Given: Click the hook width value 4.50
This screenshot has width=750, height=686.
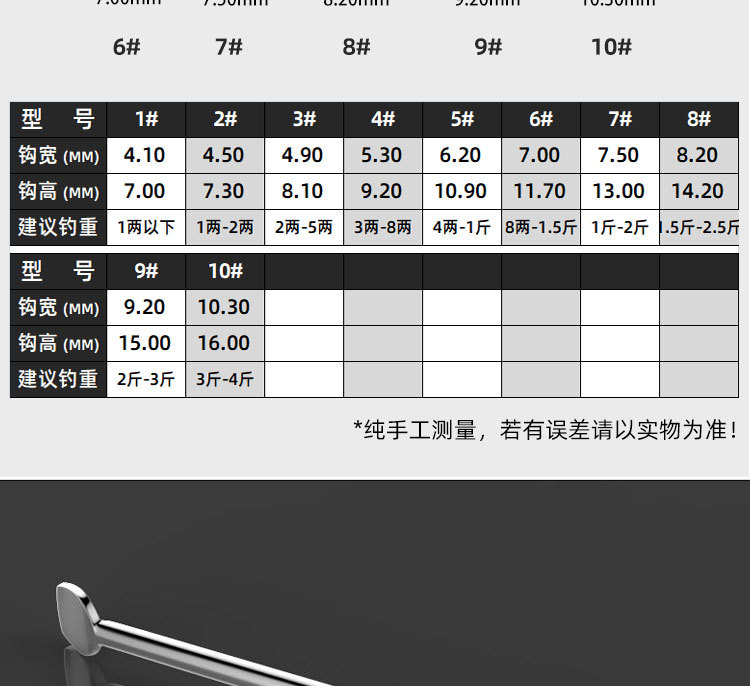Looking at the screenshot, I should (x=225, y=155).
